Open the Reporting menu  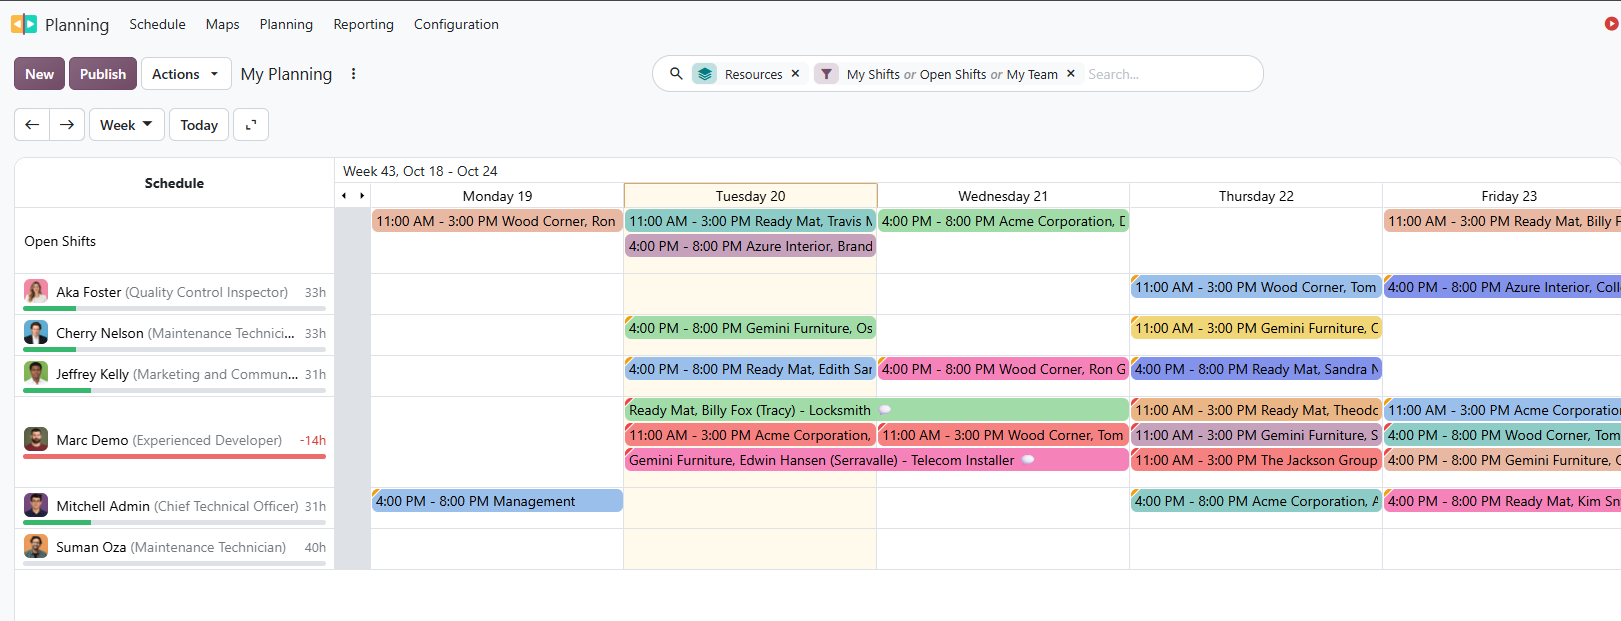pos(363,24)
